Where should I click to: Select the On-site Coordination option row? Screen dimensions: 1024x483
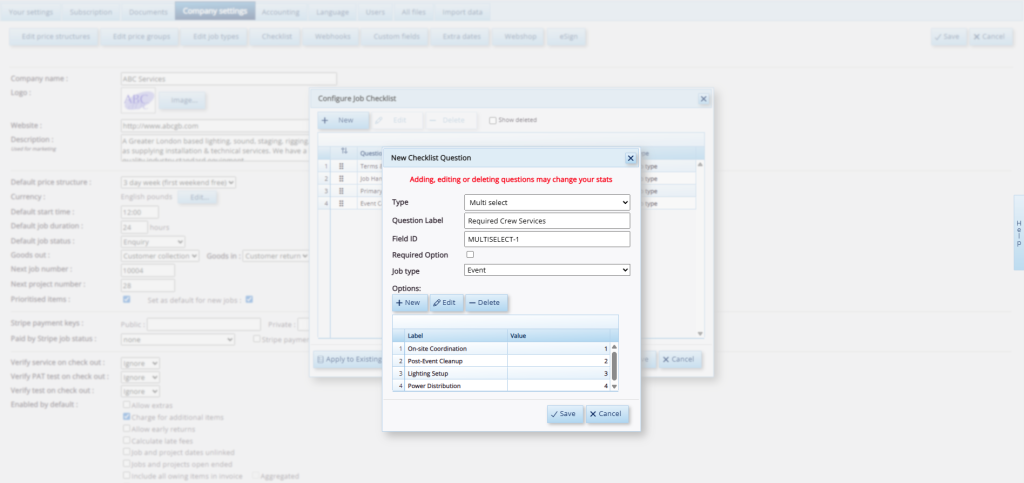[x=502, y=349]
